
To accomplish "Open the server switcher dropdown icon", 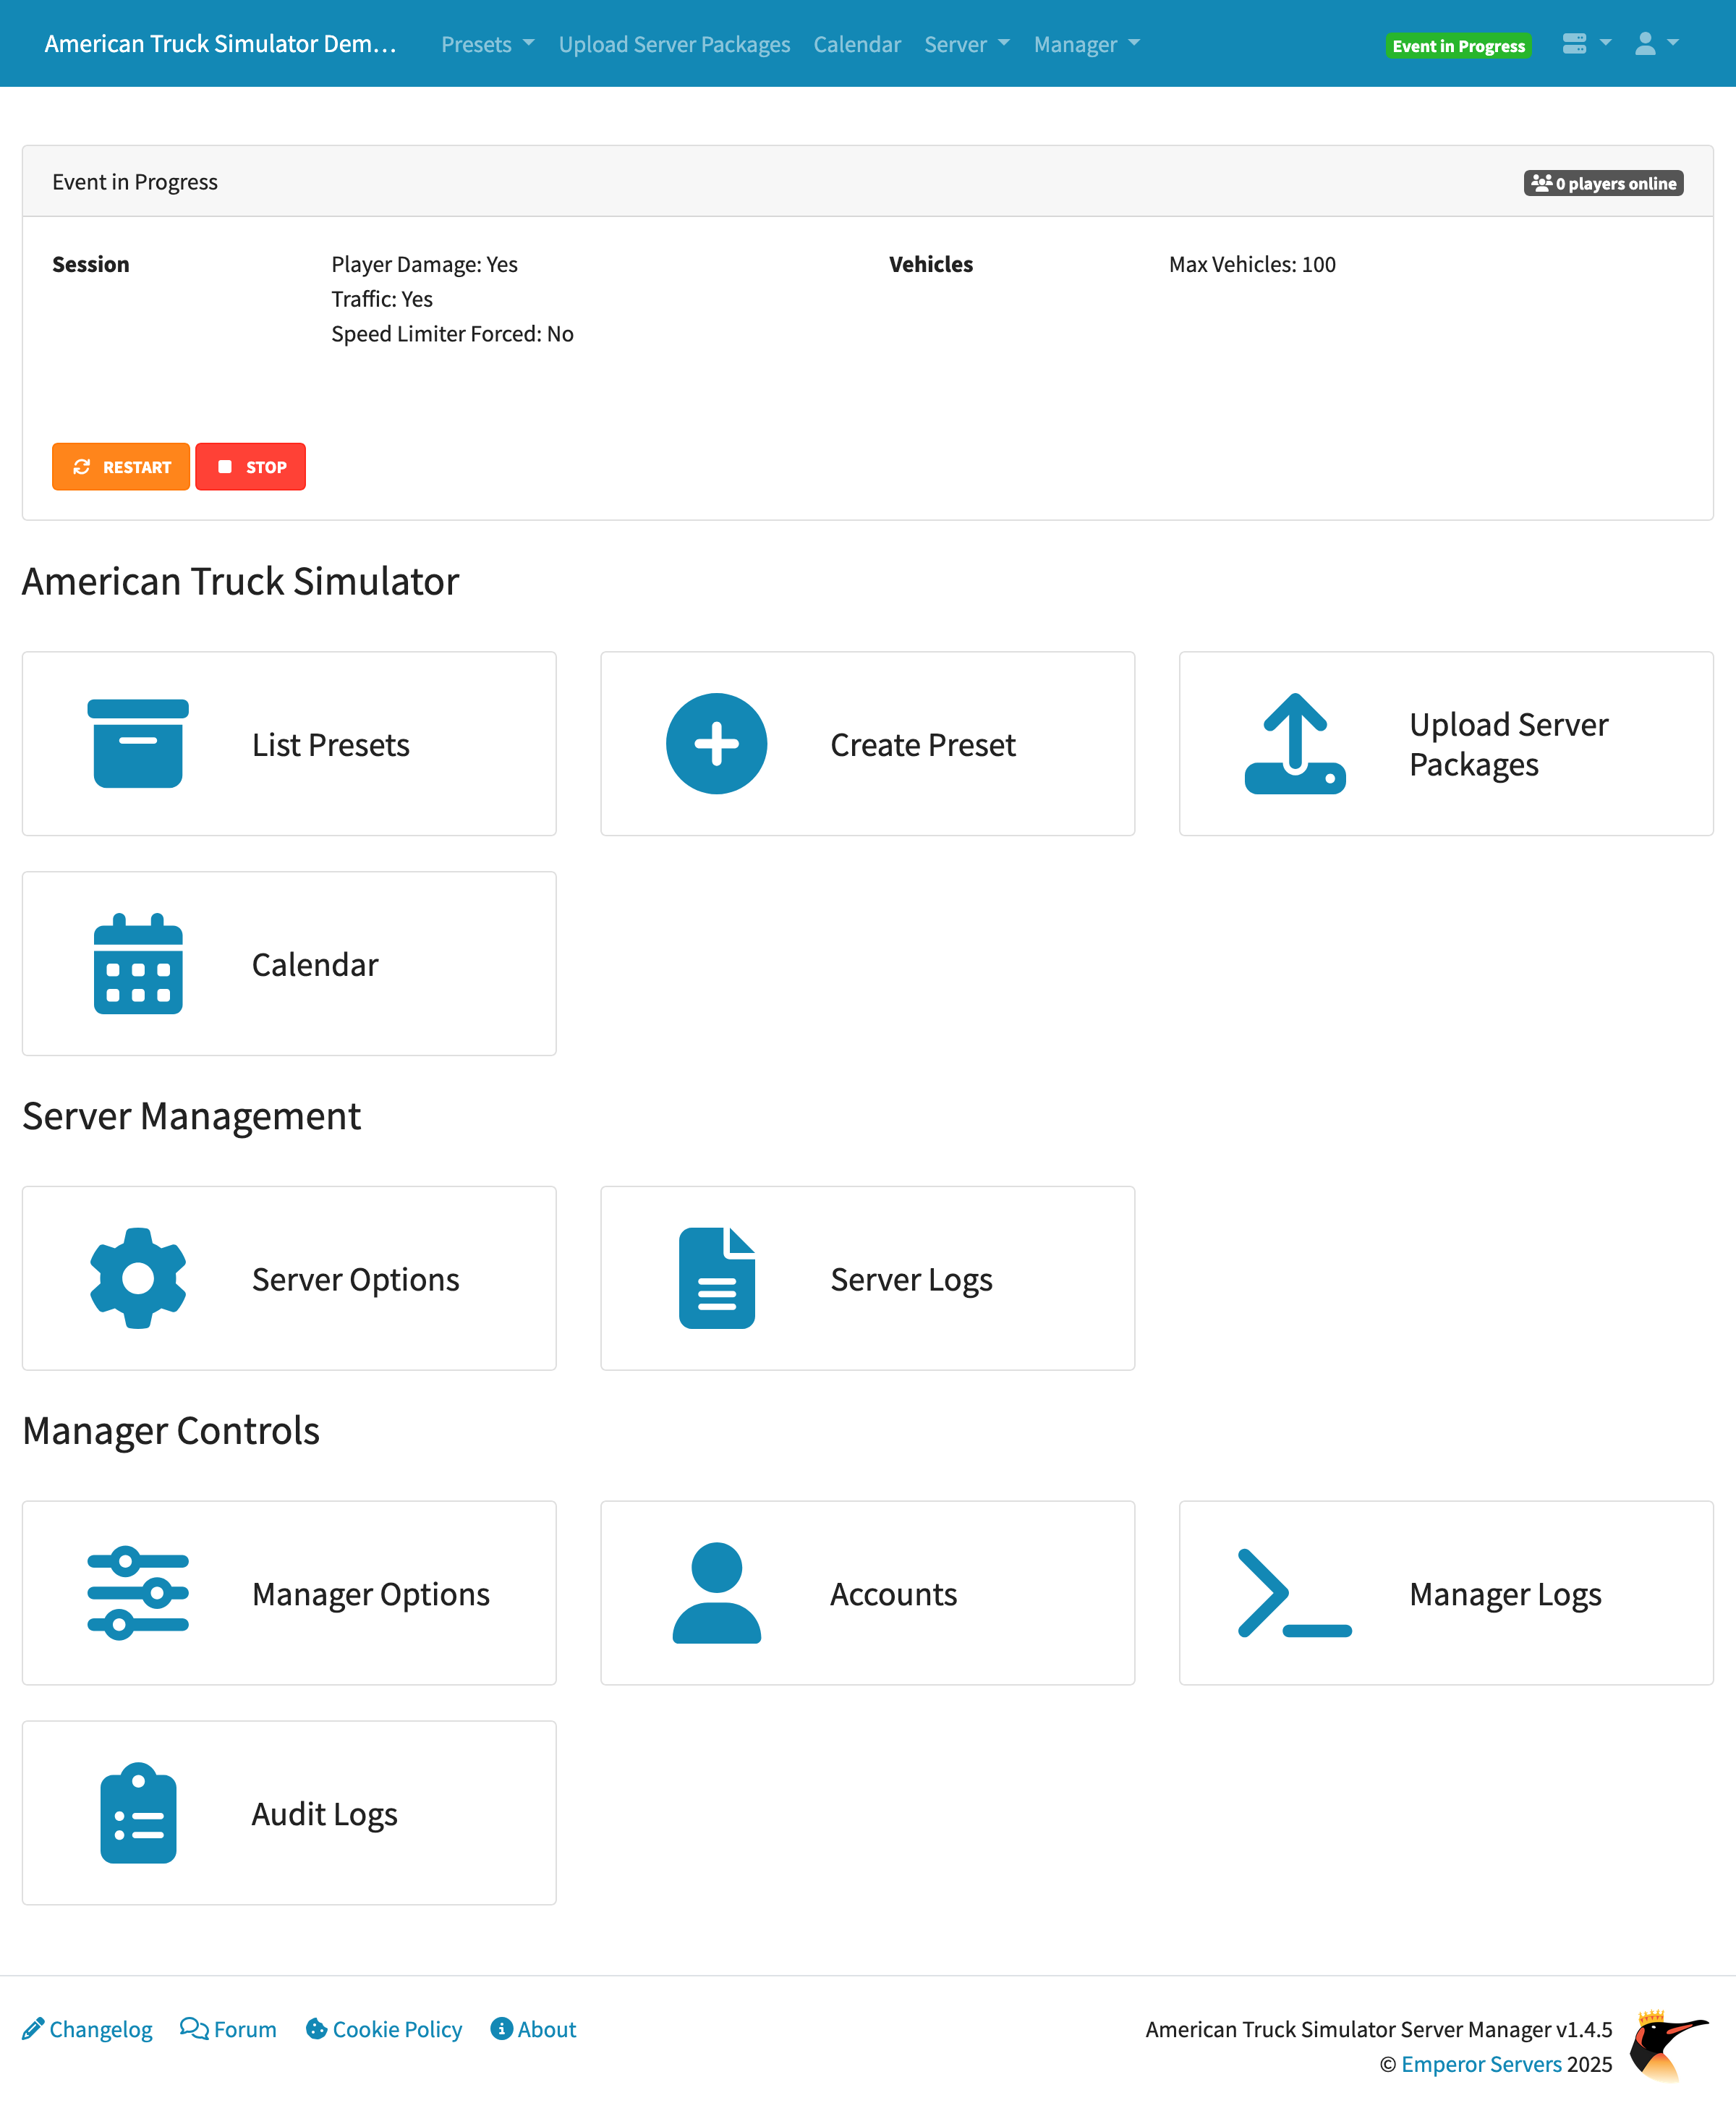I will [1586, 44].
